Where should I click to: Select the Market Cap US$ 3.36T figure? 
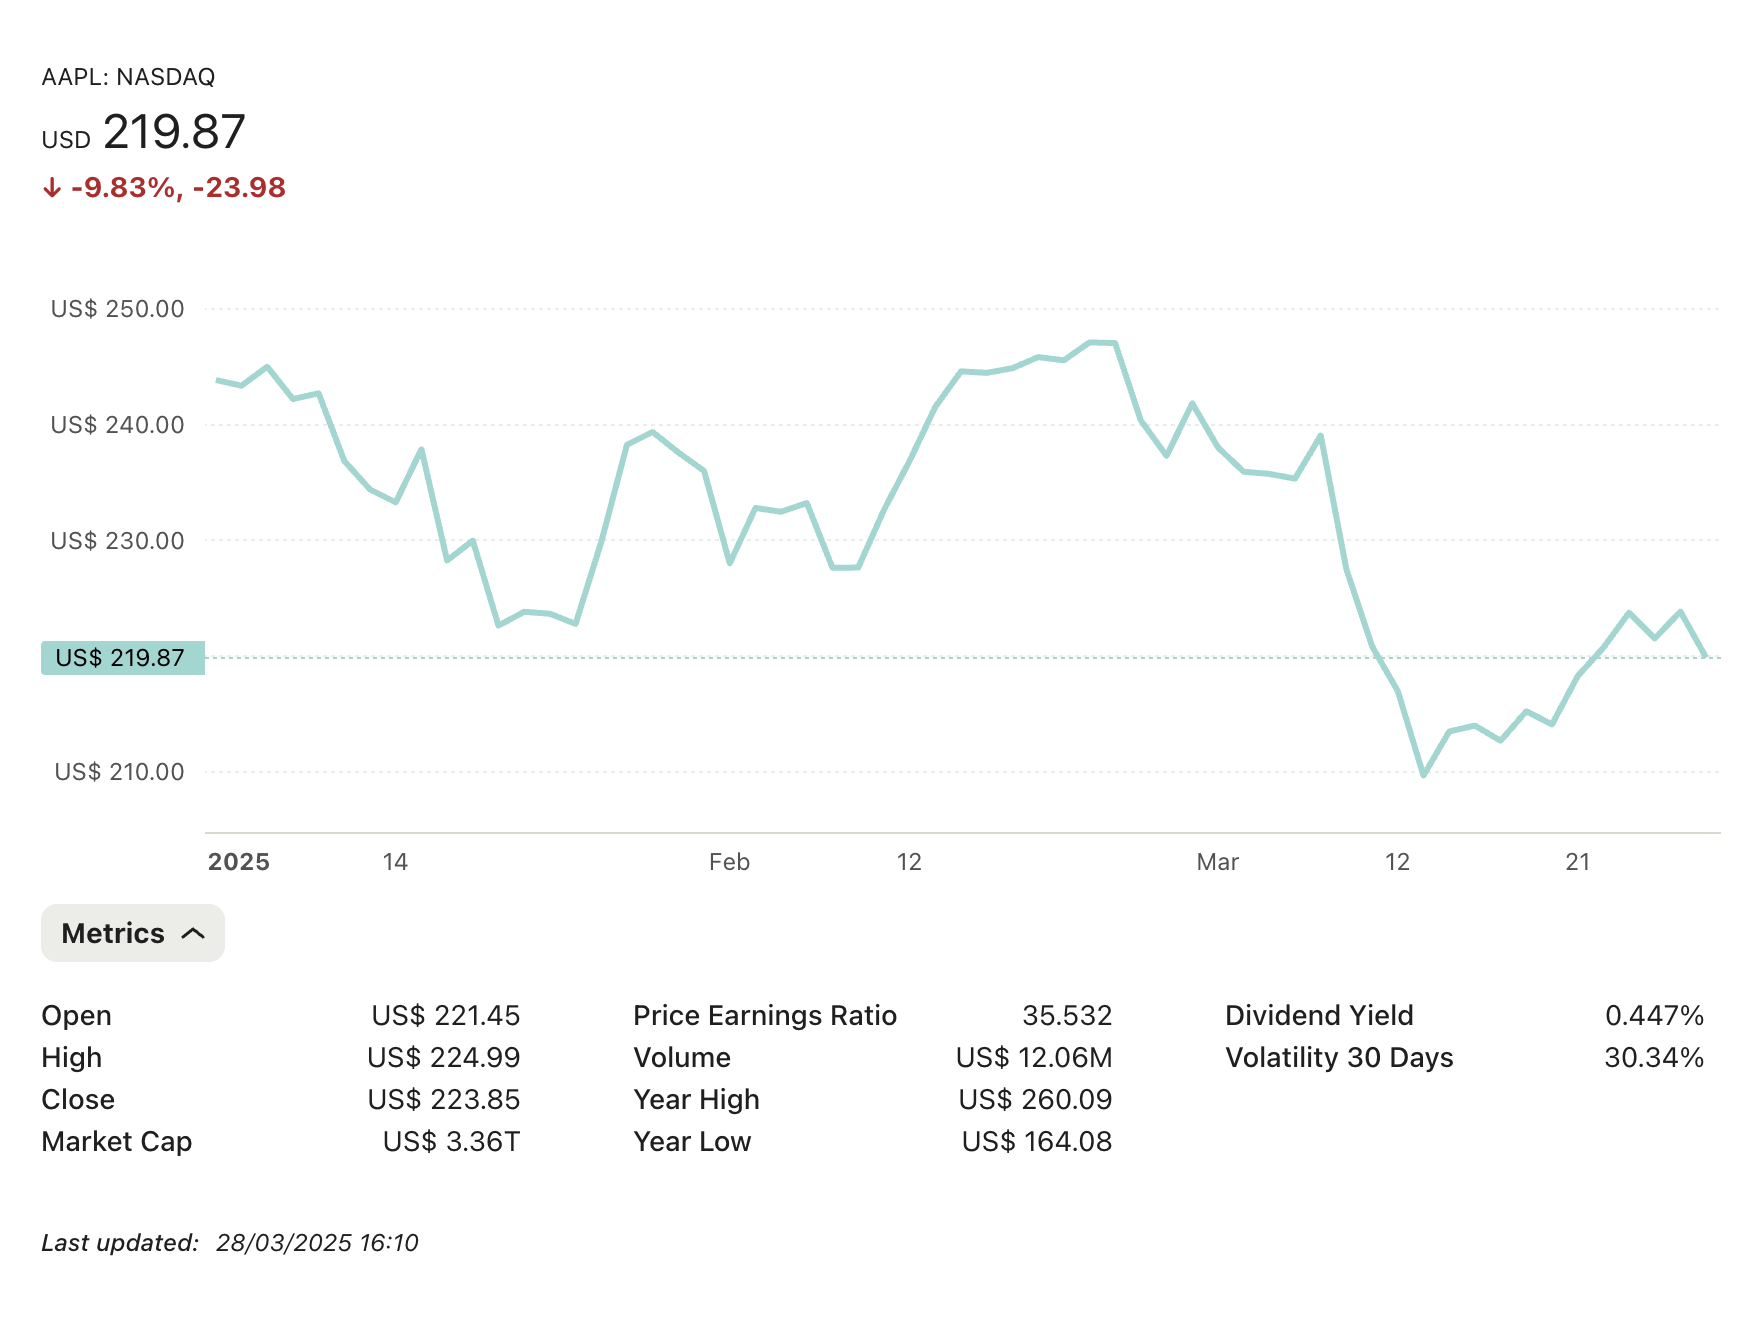click(x=452, y=1142)
